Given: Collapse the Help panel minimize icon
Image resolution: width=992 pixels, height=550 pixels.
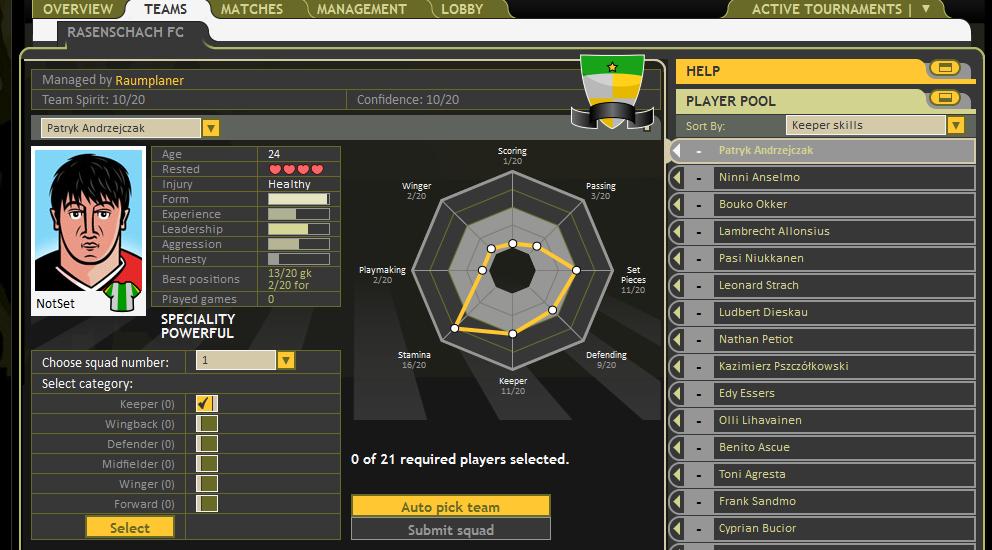Looking at the screenshot, I should point(943,69).
